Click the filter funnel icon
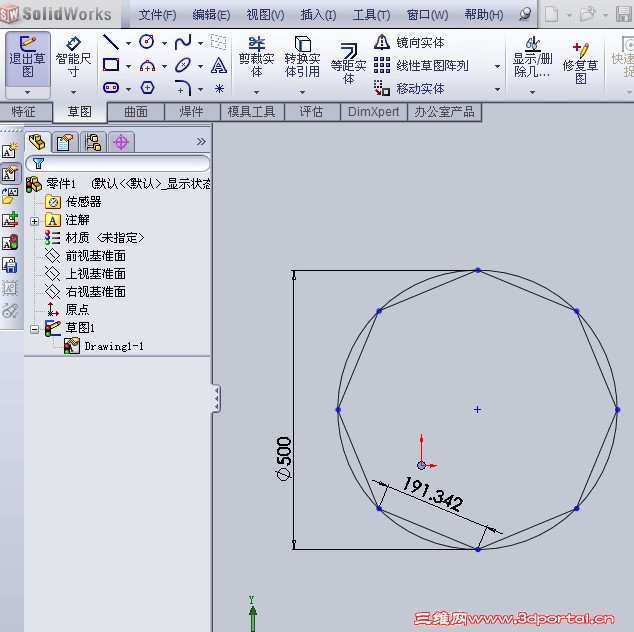 click(38, 163)
